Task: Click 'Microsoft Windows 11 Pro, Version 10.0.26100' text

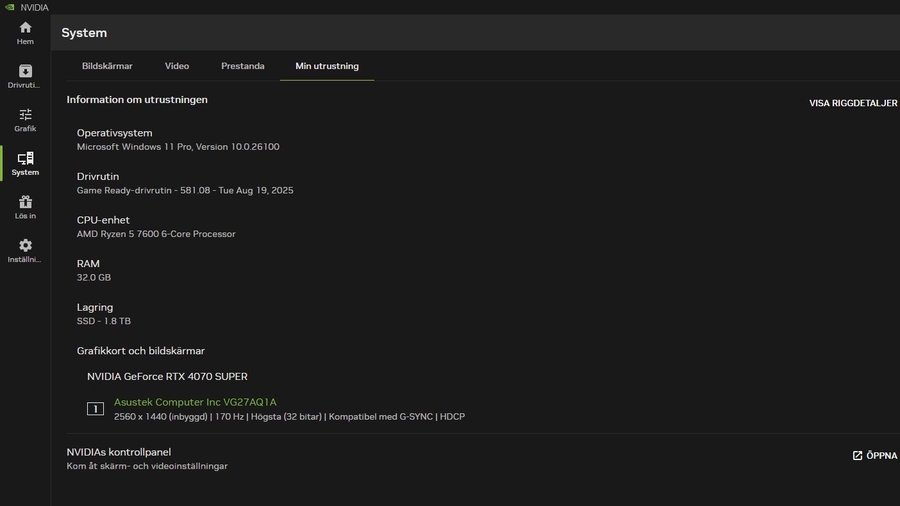Action: click(179, 147)
